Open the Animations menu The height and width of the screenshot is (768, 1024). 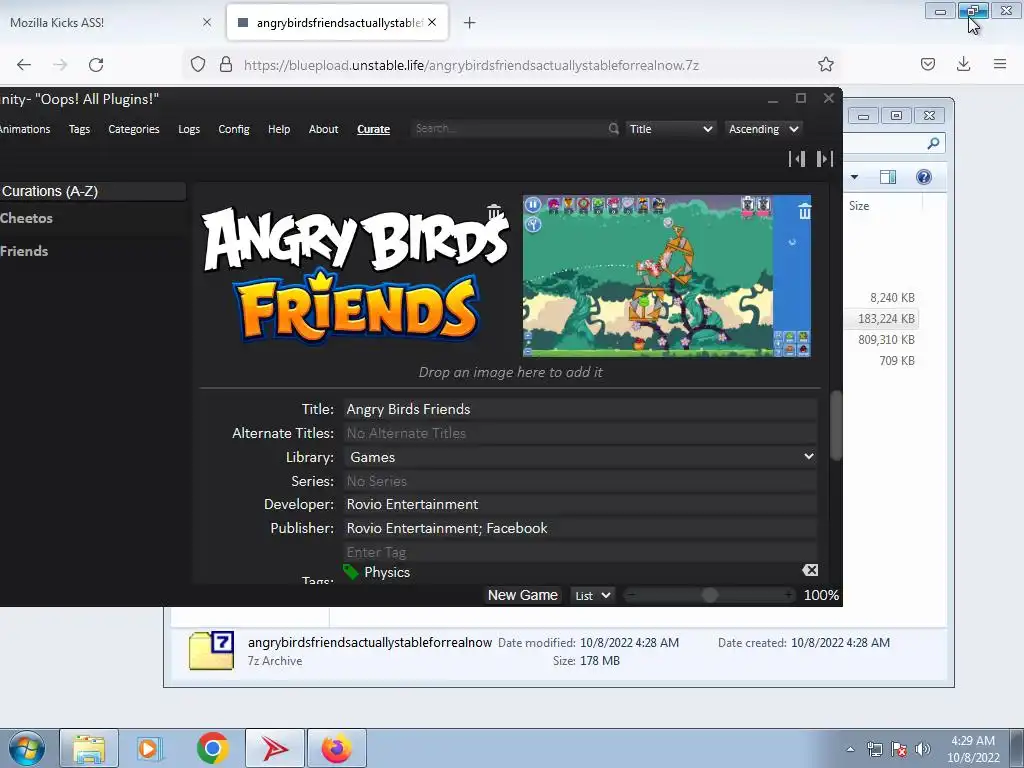[25, 129]
